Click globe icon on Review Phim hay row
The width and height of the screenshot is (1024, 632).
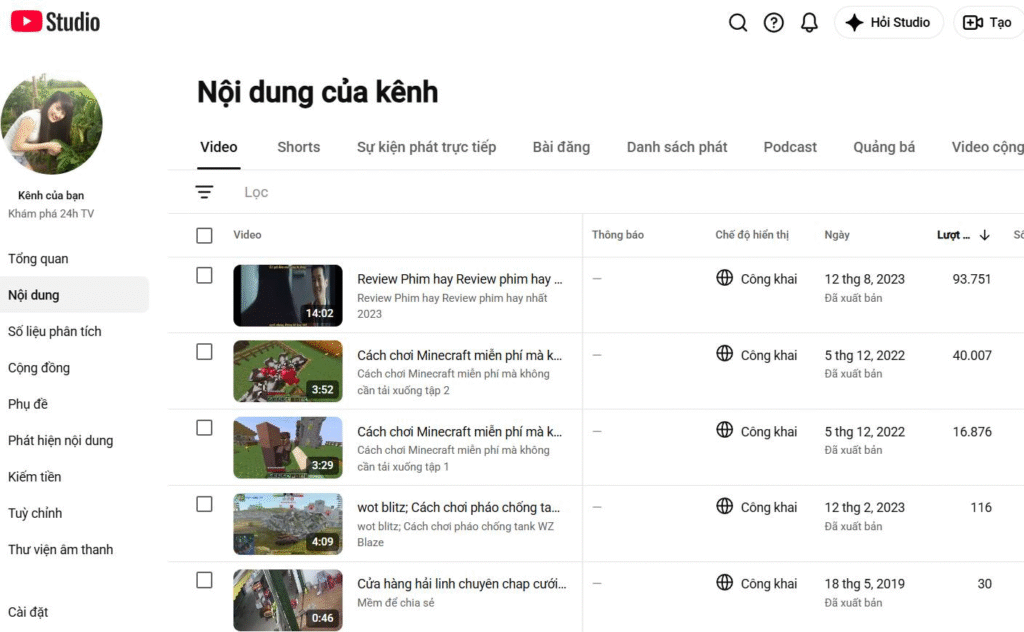724,277
